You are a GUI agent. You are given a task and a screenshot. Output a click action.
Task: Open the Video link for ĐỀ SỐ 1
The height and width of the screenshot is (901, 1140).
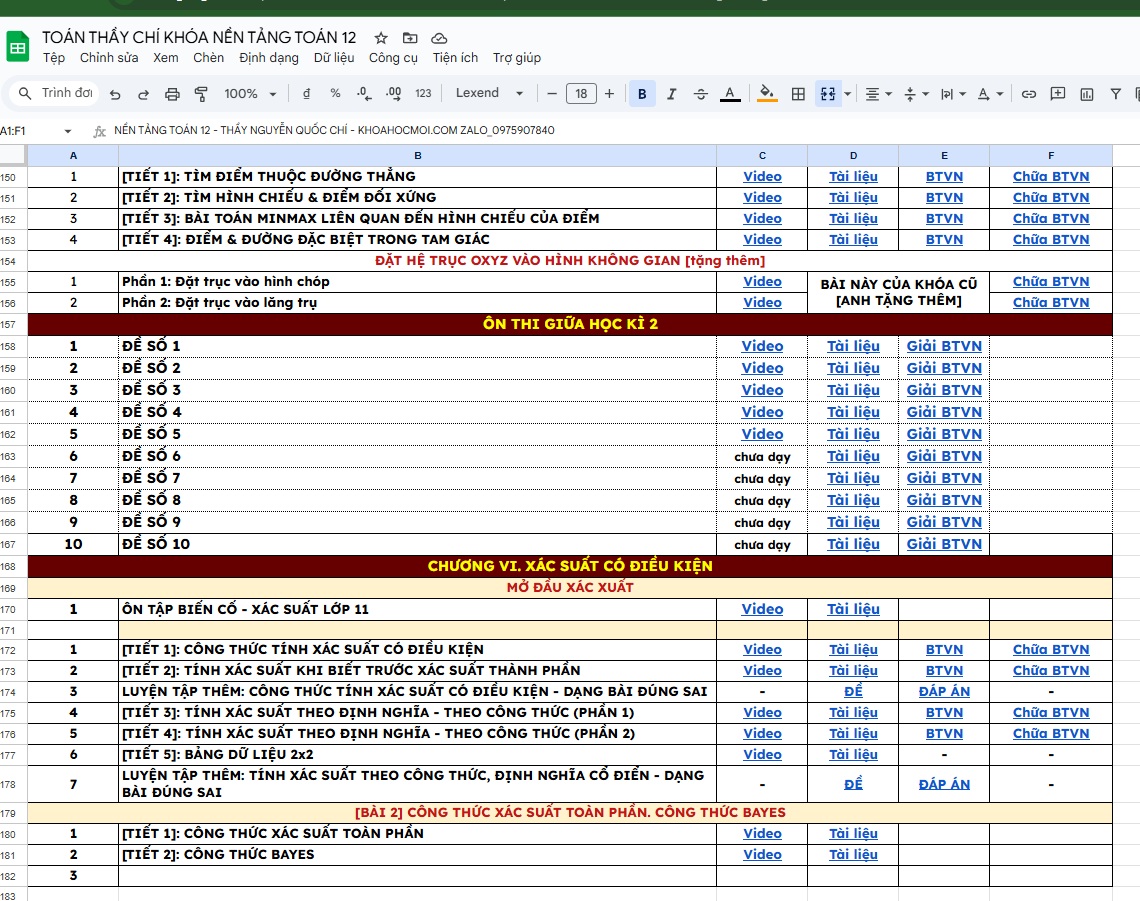point(762,346)
